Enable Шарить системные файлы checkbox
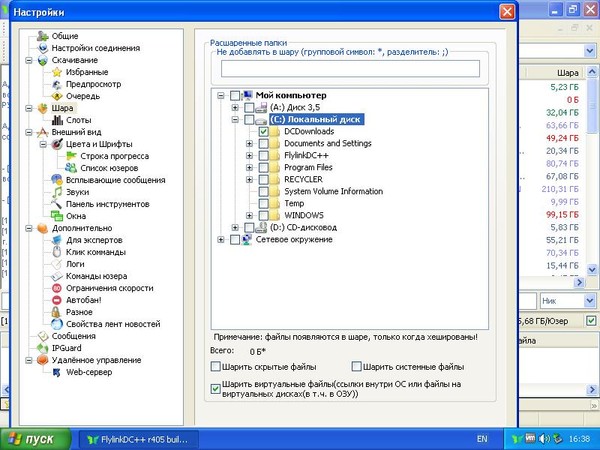The height and width of the screenshot is (450, 600). (x=356, y=367)
